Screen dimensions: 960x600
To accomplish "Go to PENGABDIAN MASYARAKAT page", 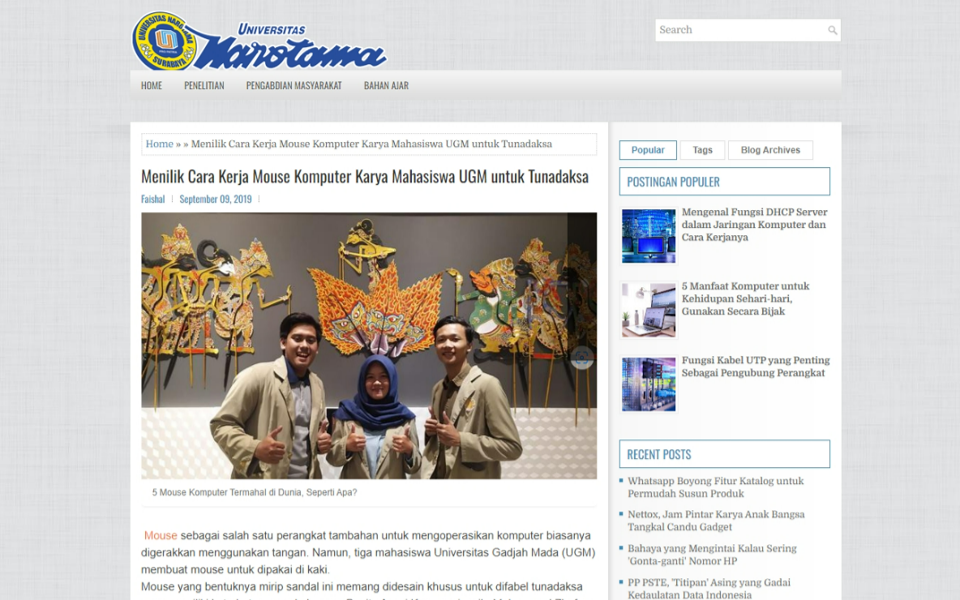I will pos(294,86).
